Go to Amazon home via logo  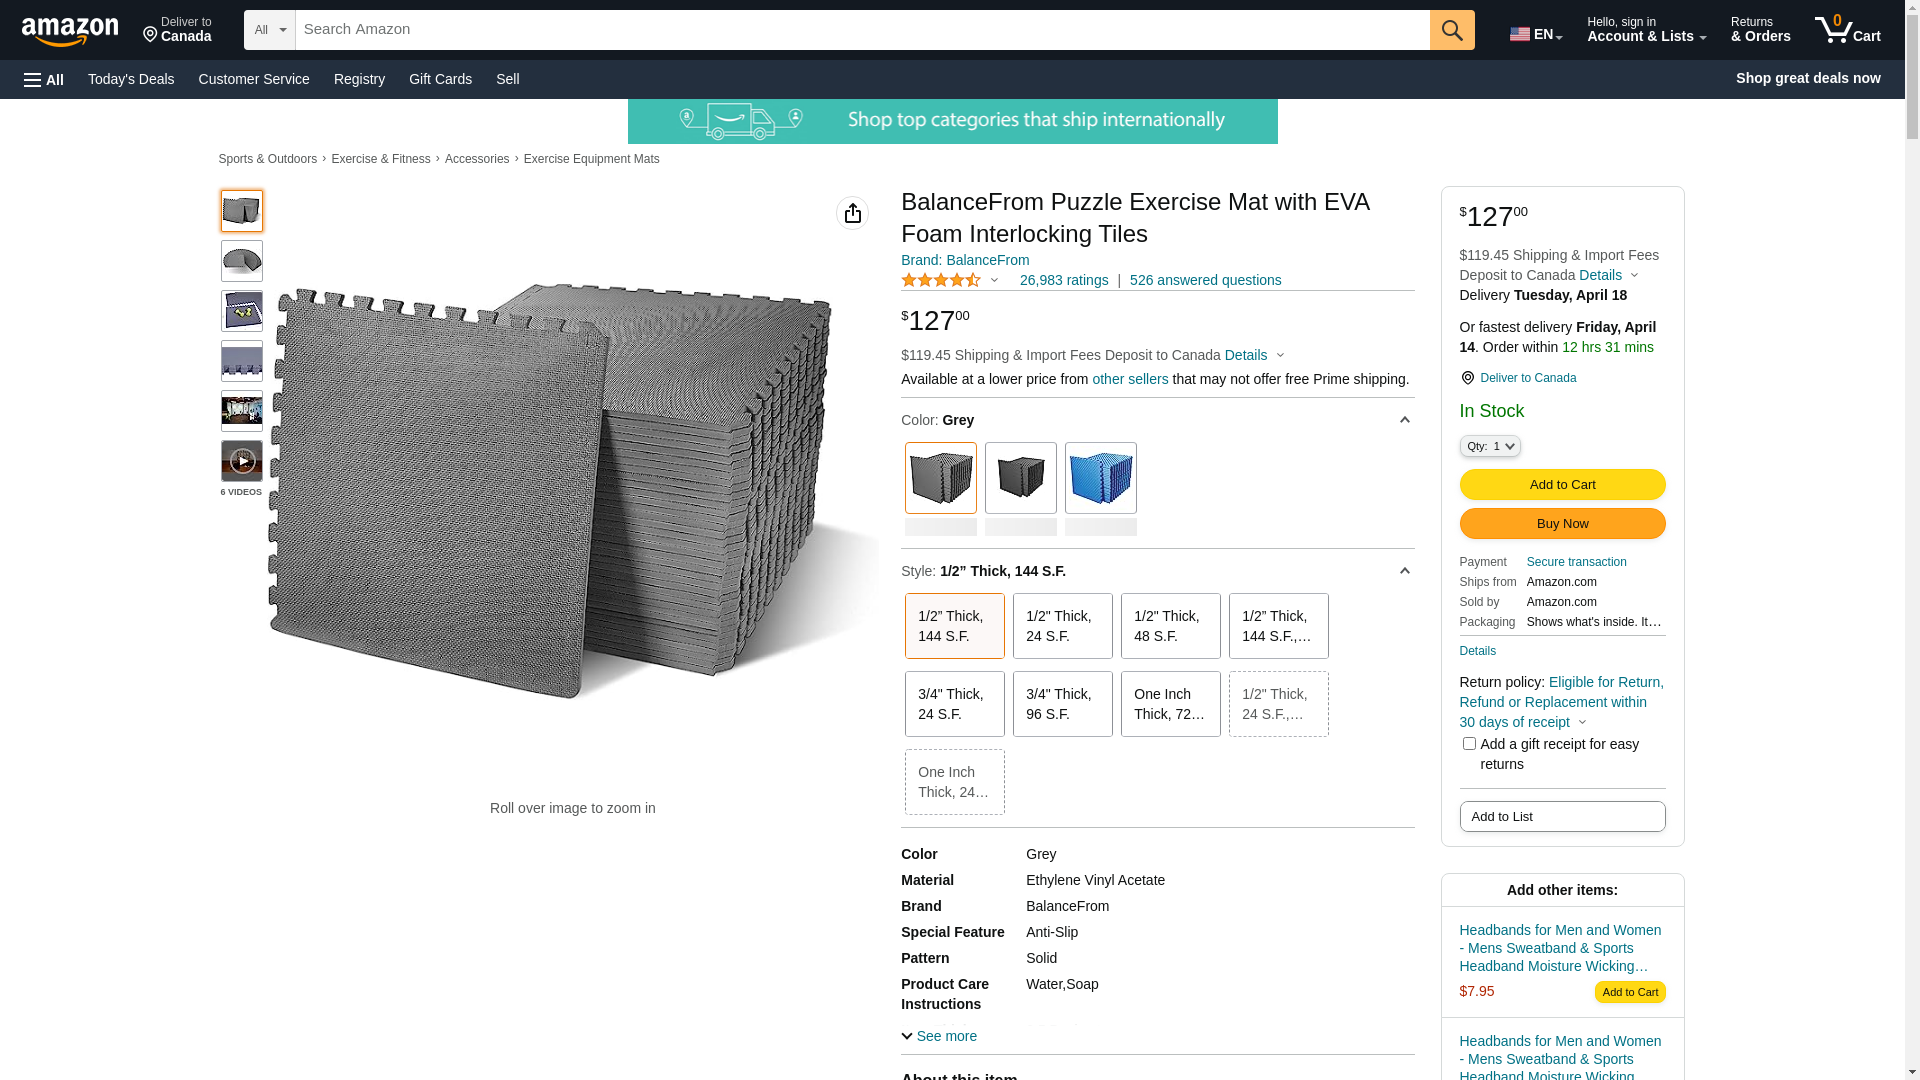[70, 31]
